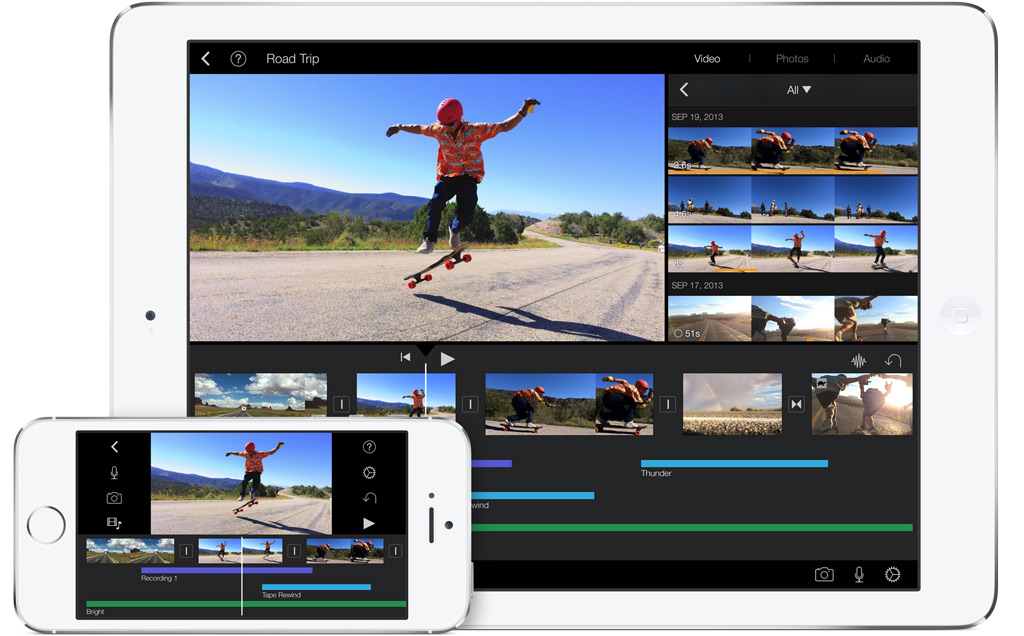This screenshot has width=1024, height=636.
Task: Tap the iPhone media library film icon
Action: pos(114,522)
